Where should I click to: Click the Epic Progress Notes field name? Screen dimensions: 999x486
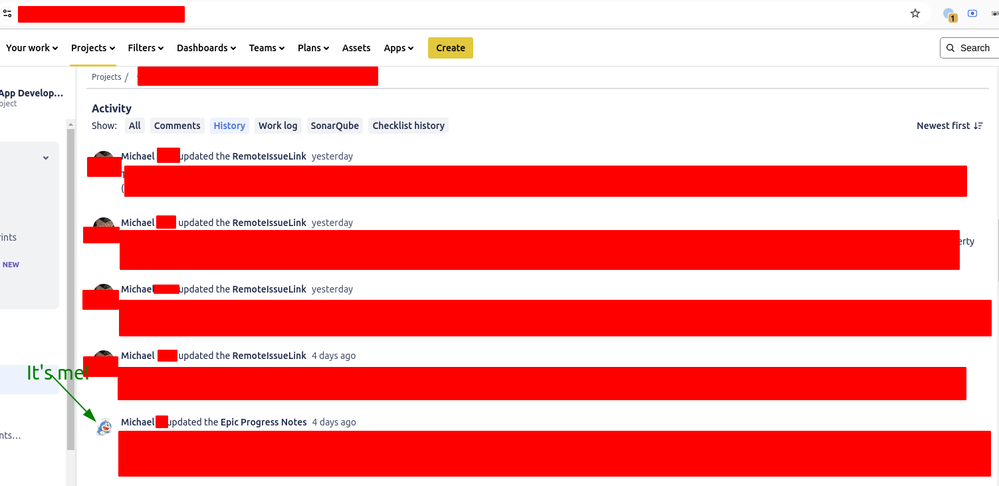tap(264, 422)
